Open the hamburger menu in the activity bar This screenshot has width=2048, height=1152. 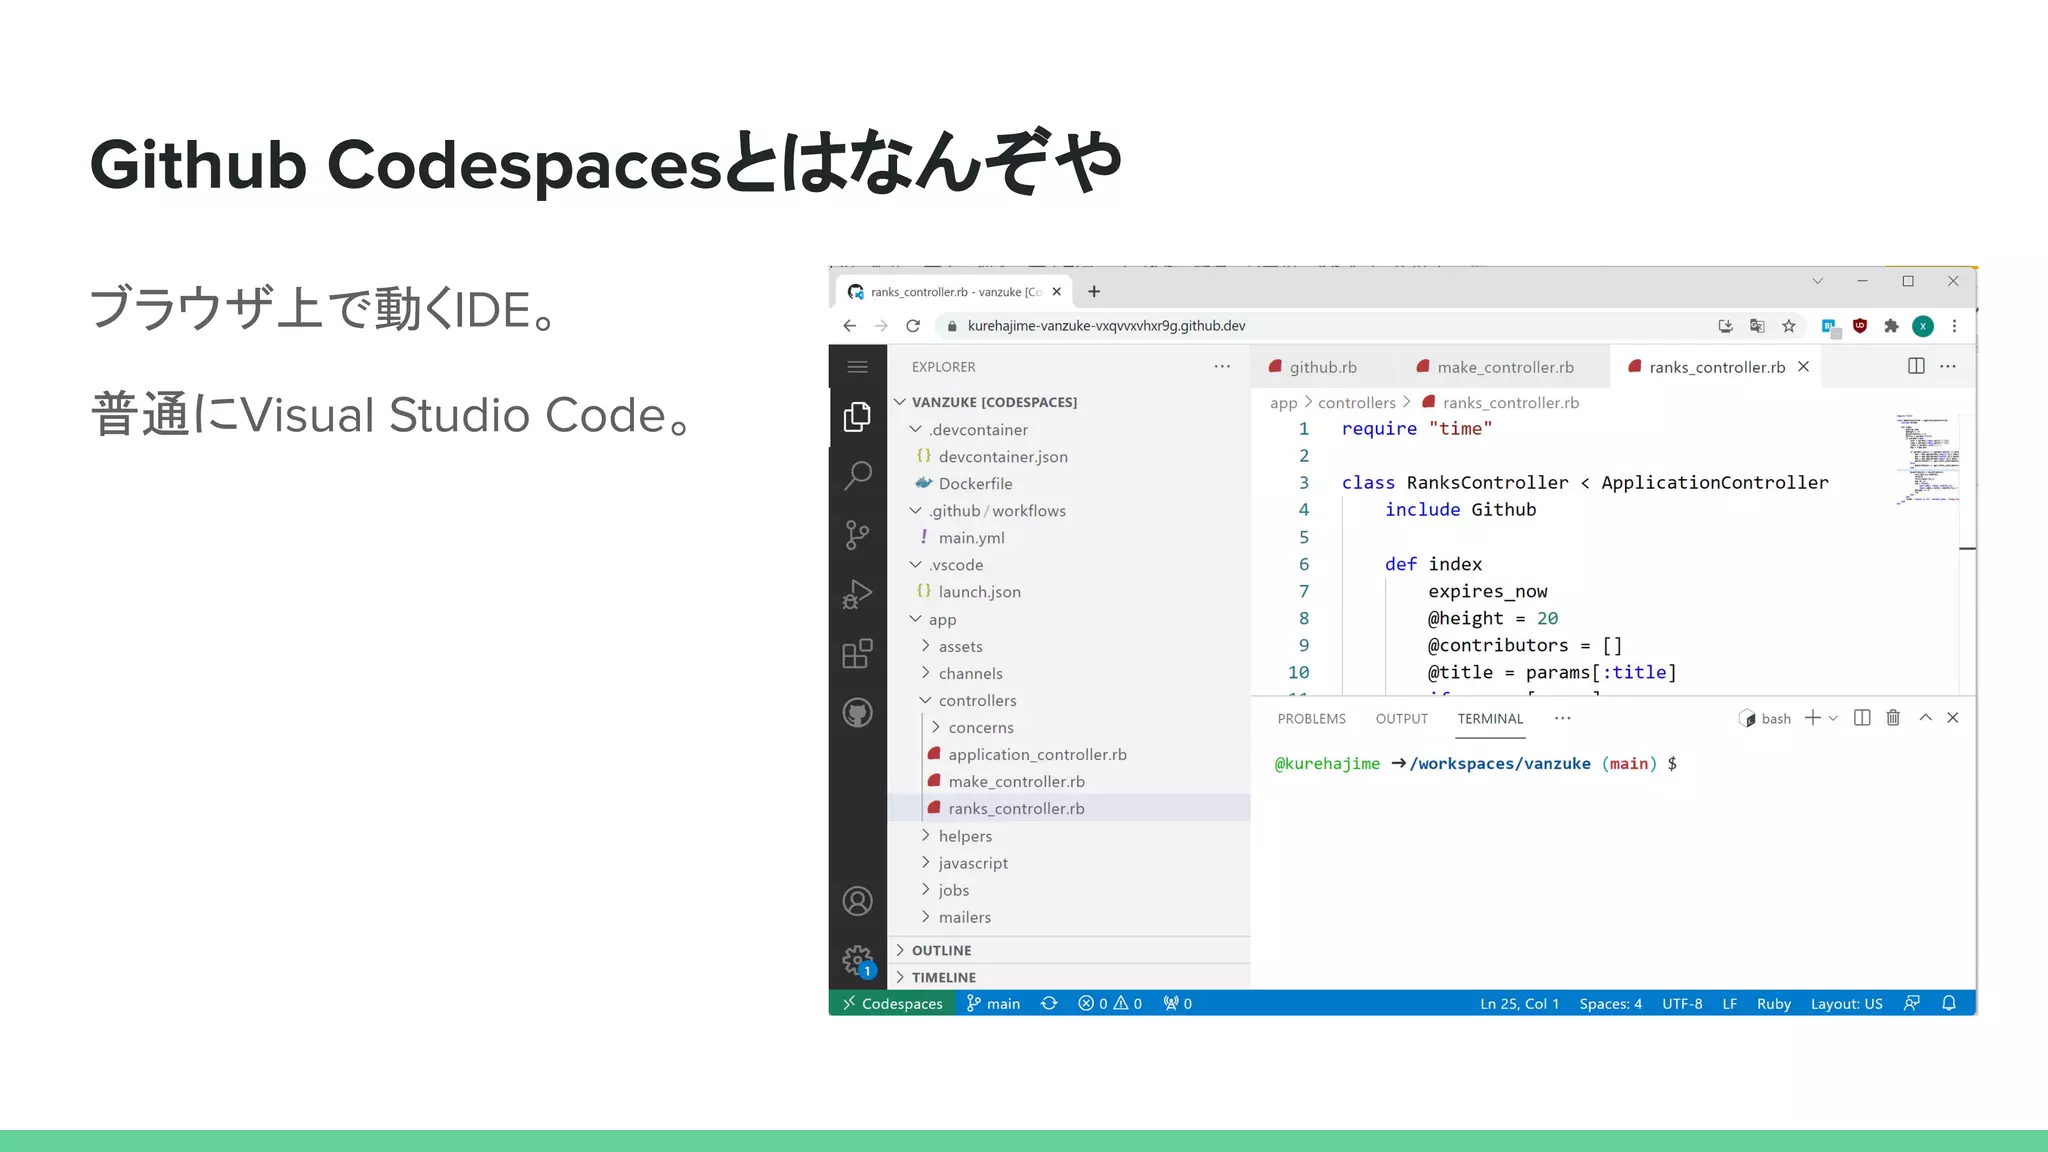pyautogui.click(x=857, y=367)
